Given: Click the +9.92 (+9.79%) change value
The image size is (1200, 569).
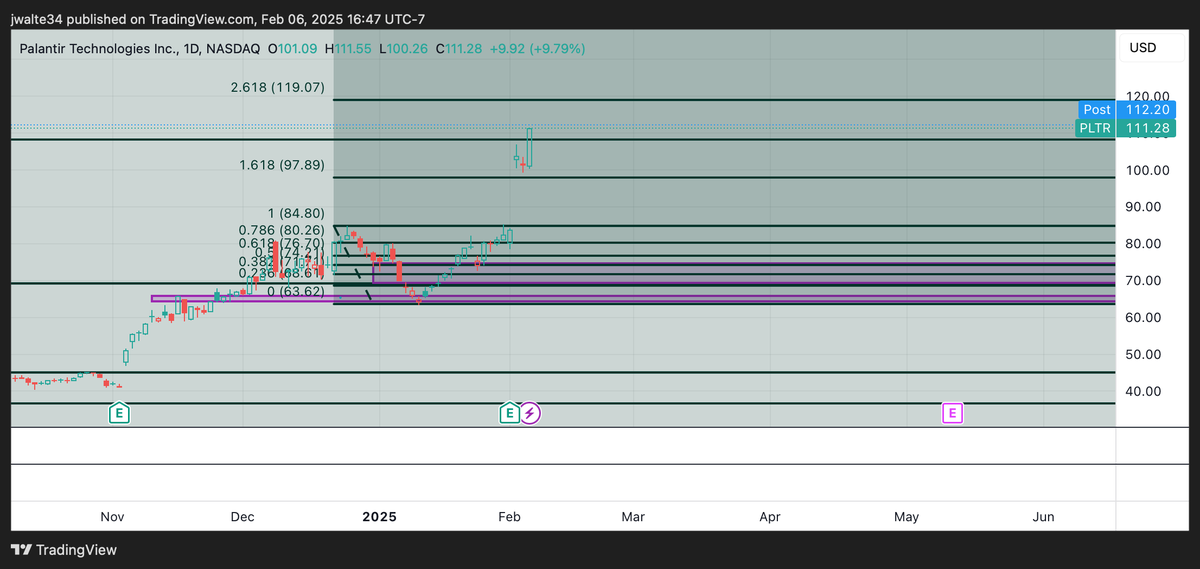Looking at the screenshot, I should click(x=537, y=48).
